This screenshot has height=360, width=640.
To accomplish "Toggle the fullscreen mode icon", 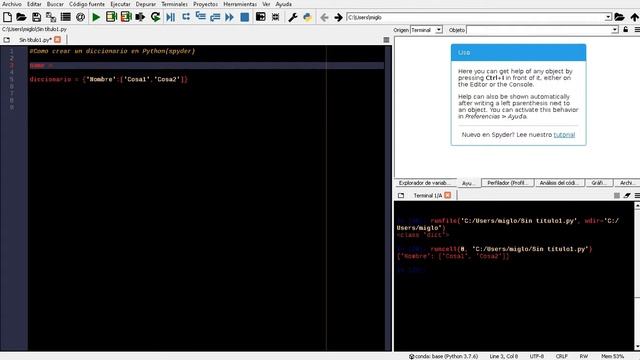I will point(276,17).
